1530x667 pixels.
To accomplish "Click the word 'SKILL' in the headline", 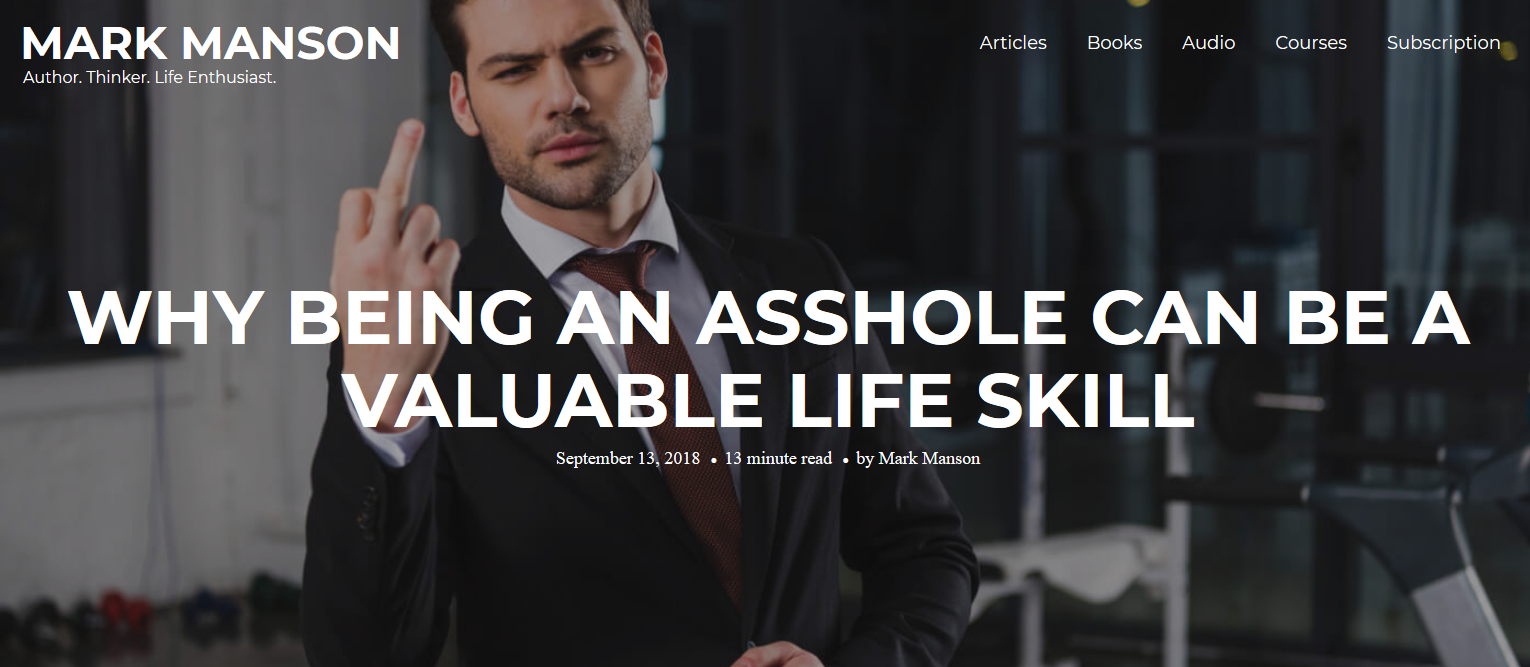I will (1086, 398).
